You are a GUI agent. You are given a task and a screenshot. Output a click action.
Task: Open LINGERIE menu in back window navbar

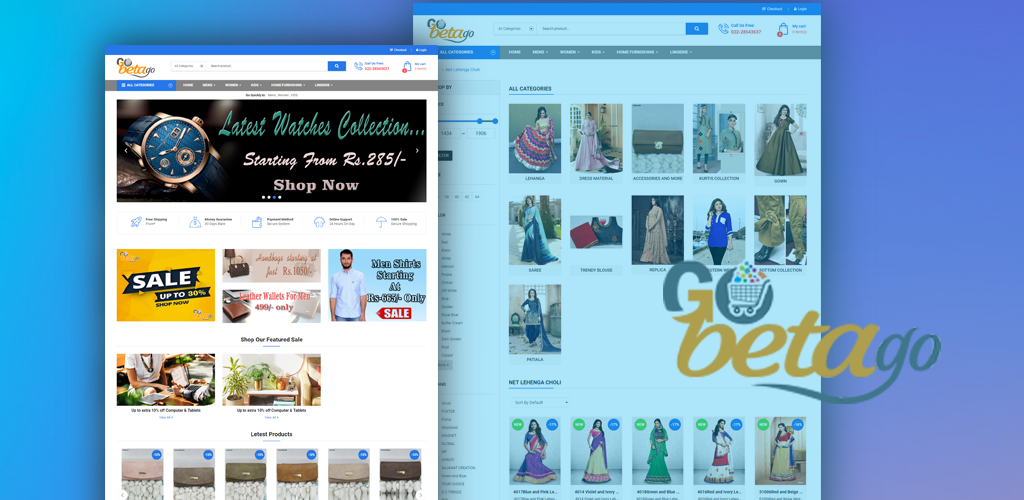680,52
